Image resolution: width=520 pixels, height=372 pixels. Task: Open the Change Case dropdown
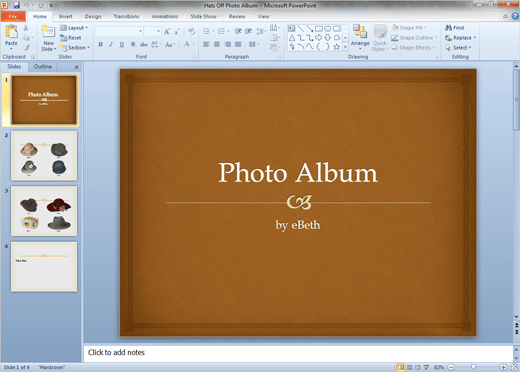[170, 44]
